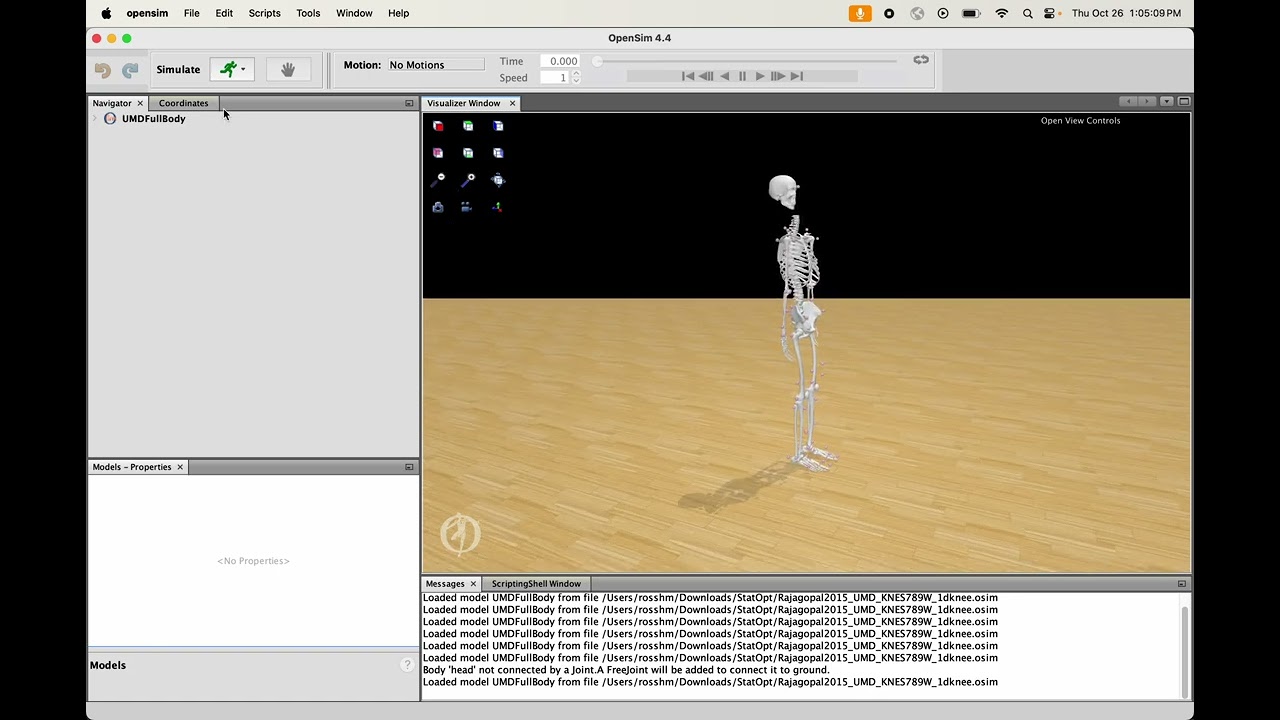Image resolution: width=1280 pixels, height=720 pixels.
Task: Click the hand stop-simulation button
Action: (288, 69)
